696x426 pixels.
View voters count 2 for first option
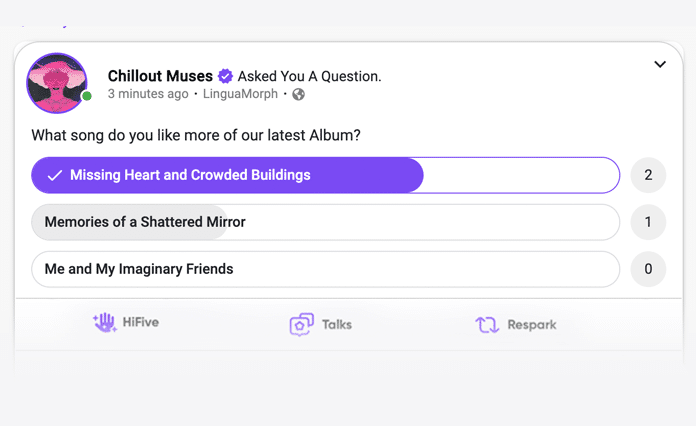(648, 175)
